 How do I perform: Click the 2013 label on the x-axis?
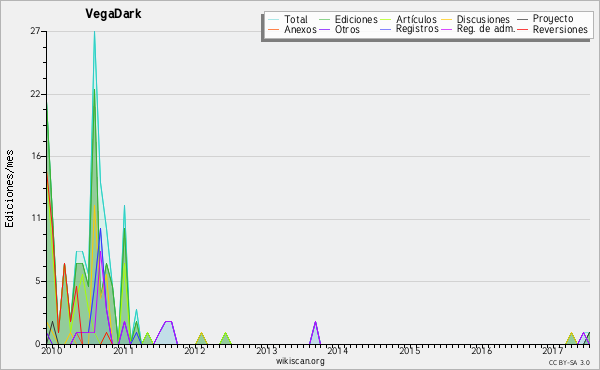(x=267, y=350)
